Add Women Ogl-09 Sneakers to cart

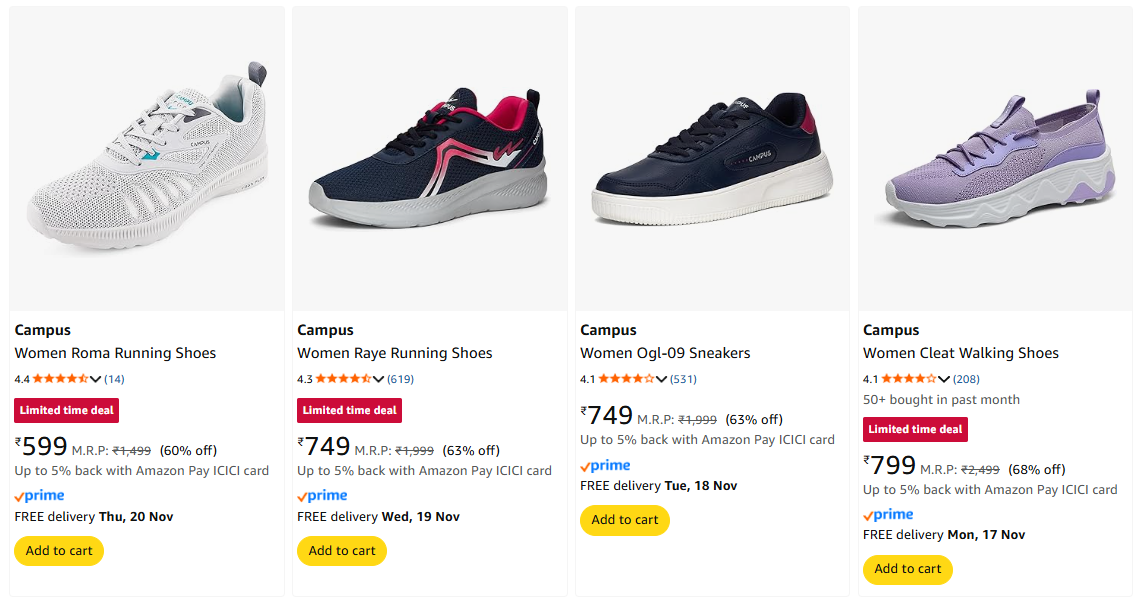coord(625,520)
